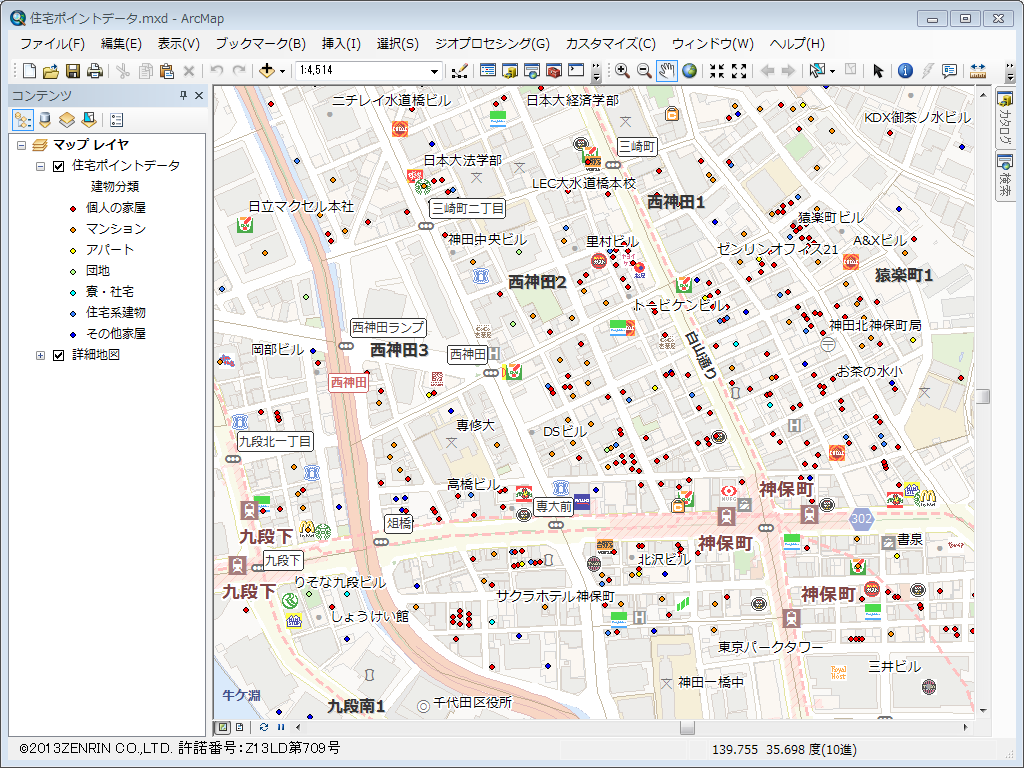Show Standard toolbar overflow options
Image resolution: width=1024 pixels, height=768 pixels.
click(596, 71)
